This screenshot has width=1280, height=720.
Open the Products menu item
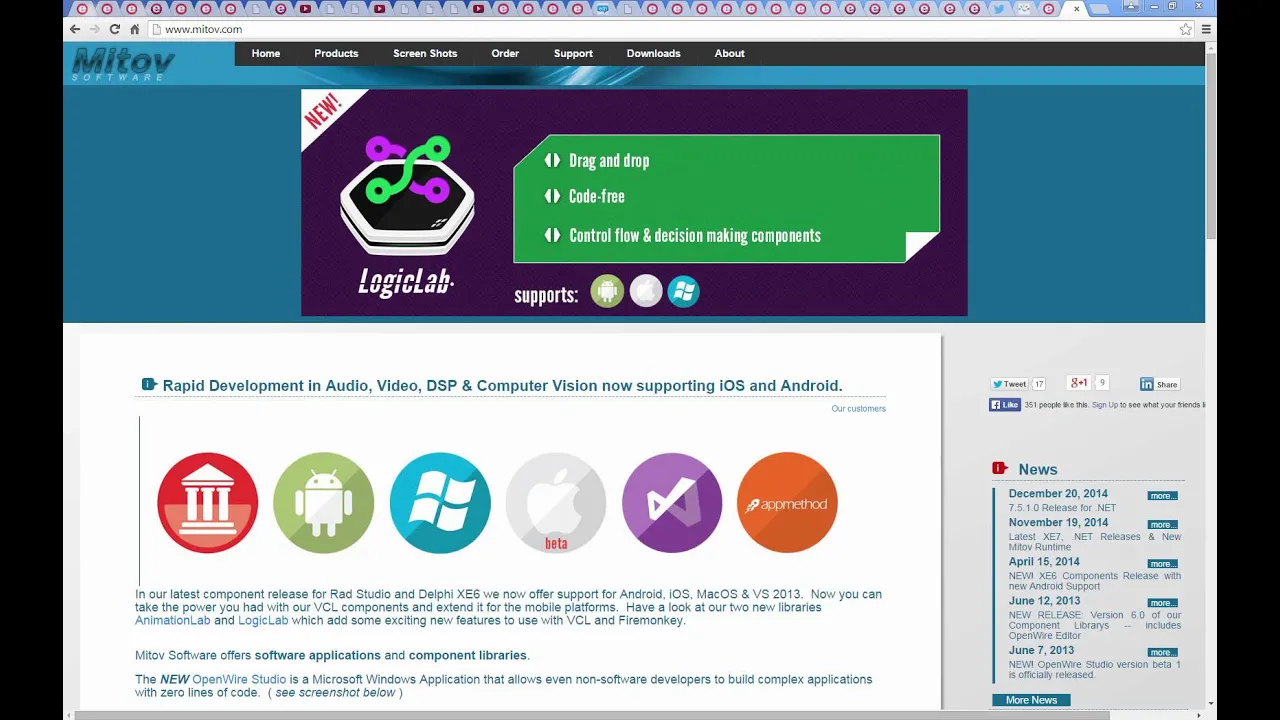(x=336, y=54)
